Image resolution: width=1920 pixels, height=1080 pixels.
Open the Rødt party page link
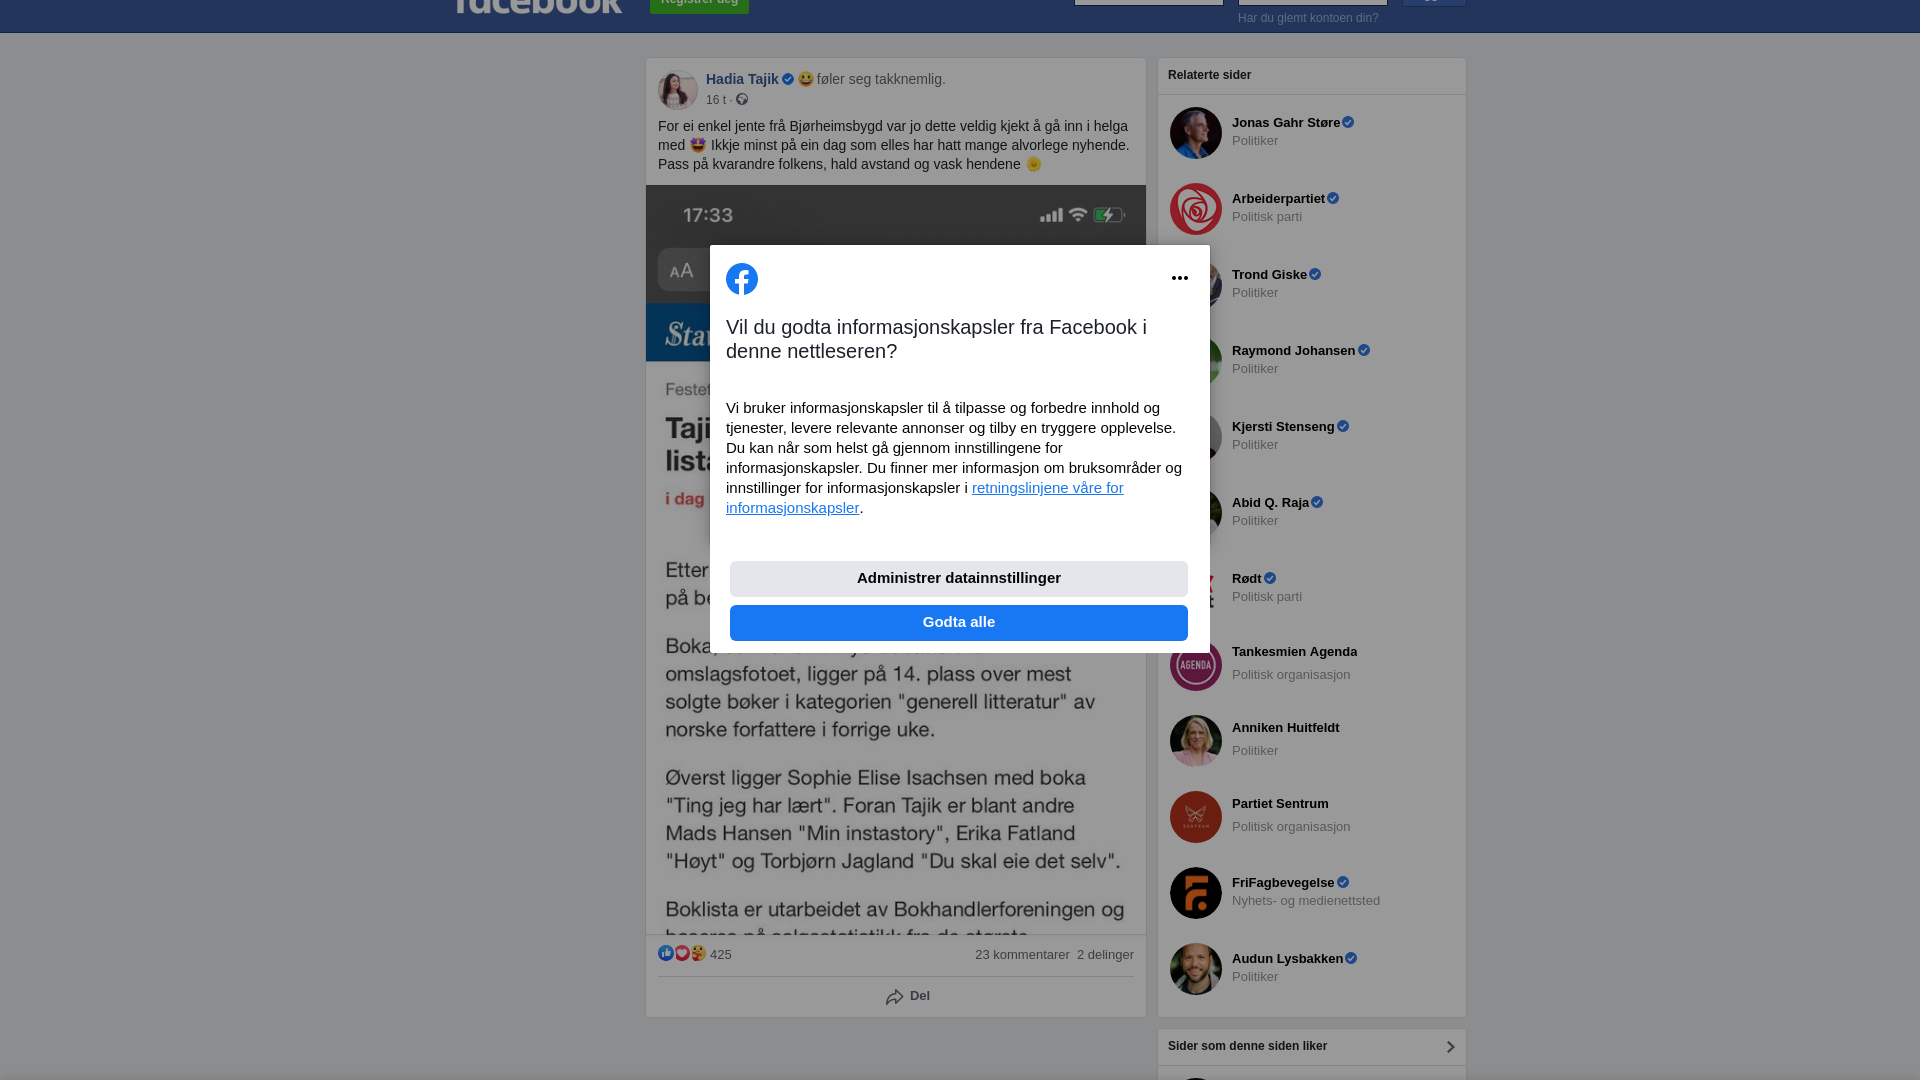pyautogui.click(x=1247, y=579)
